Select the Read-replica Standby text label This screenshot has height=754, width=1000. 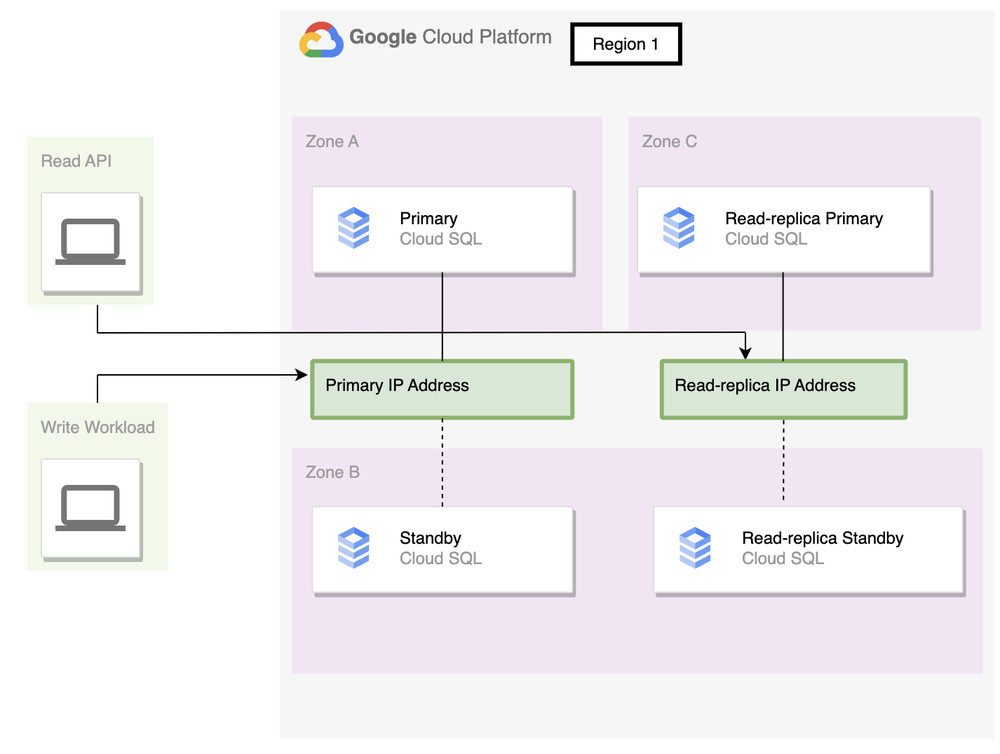click(x=822, y=539)
